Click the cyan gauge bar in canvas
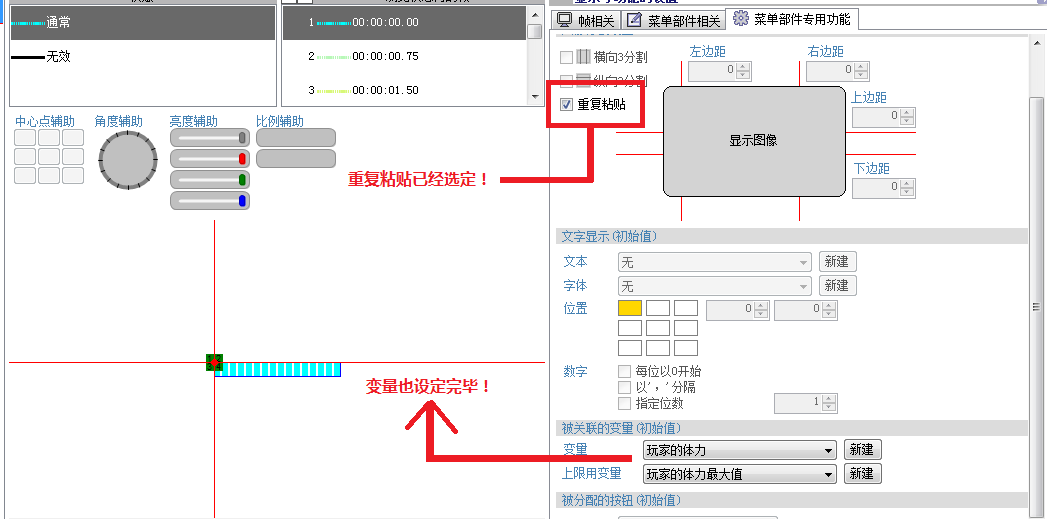The height and width of the screenshot is (519, 1047). coord(277,369)
